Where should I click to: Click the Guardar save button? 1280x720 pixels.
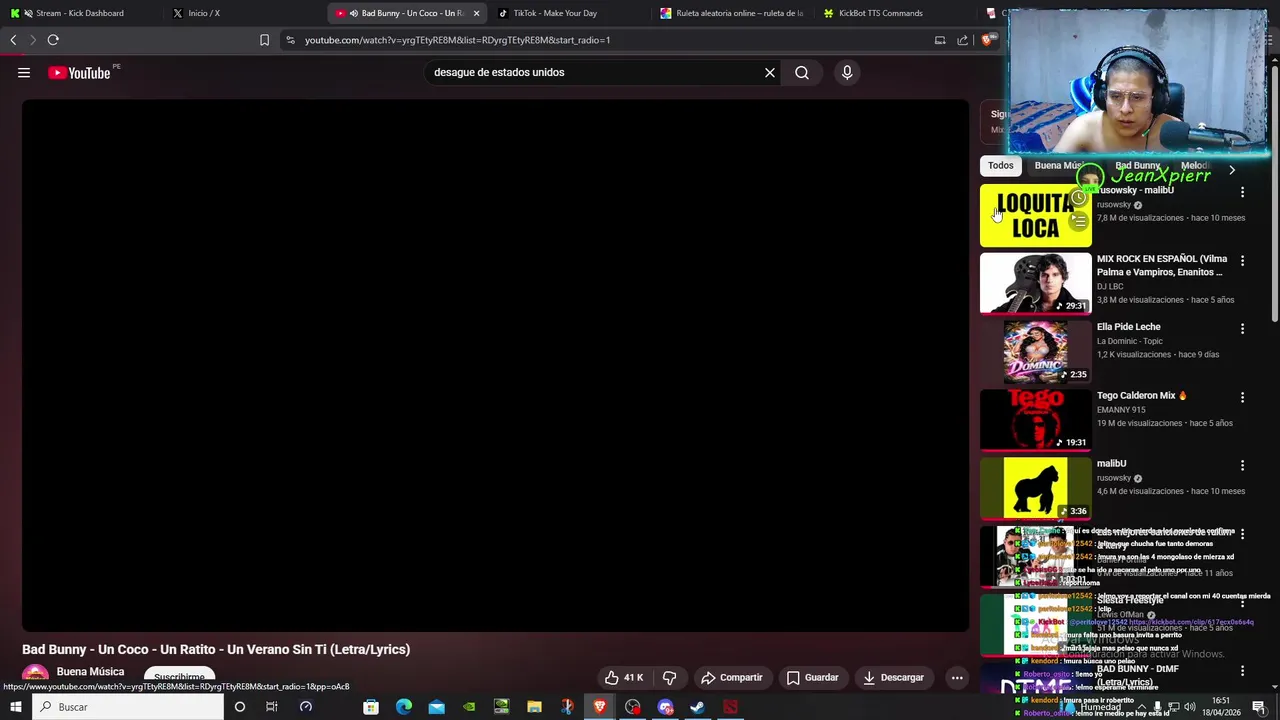(812, 677)
